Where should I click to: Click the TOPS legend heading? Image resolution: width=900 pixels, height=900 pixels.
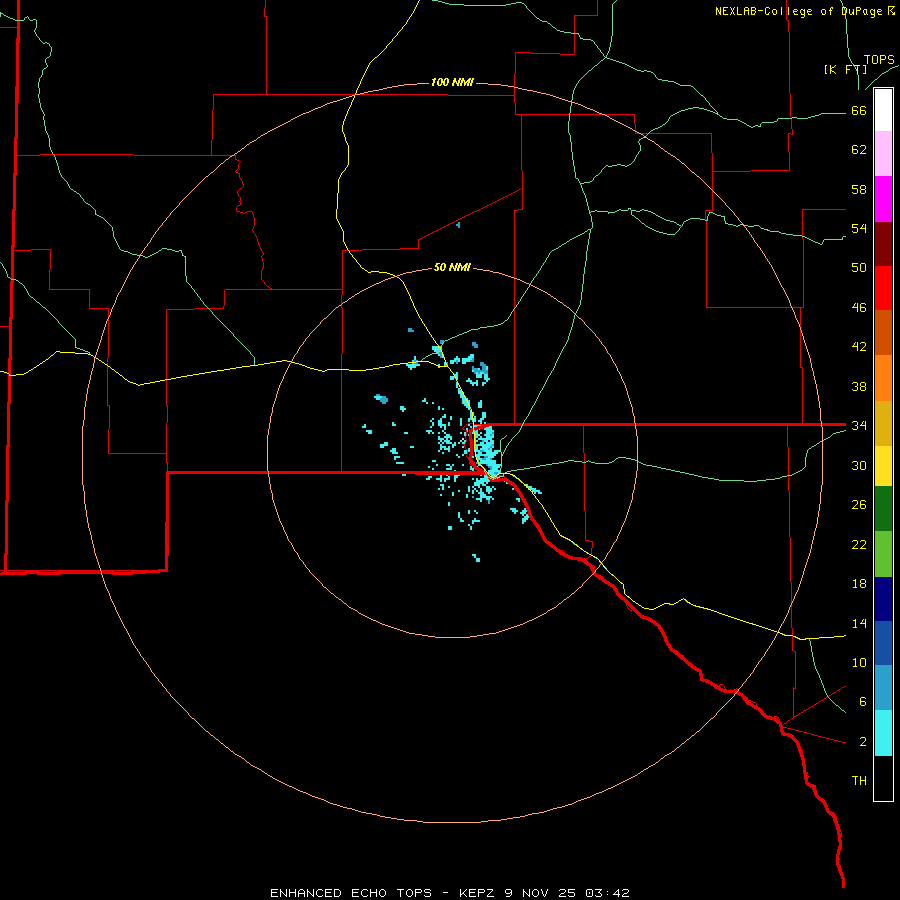click(x=879, y=60)
